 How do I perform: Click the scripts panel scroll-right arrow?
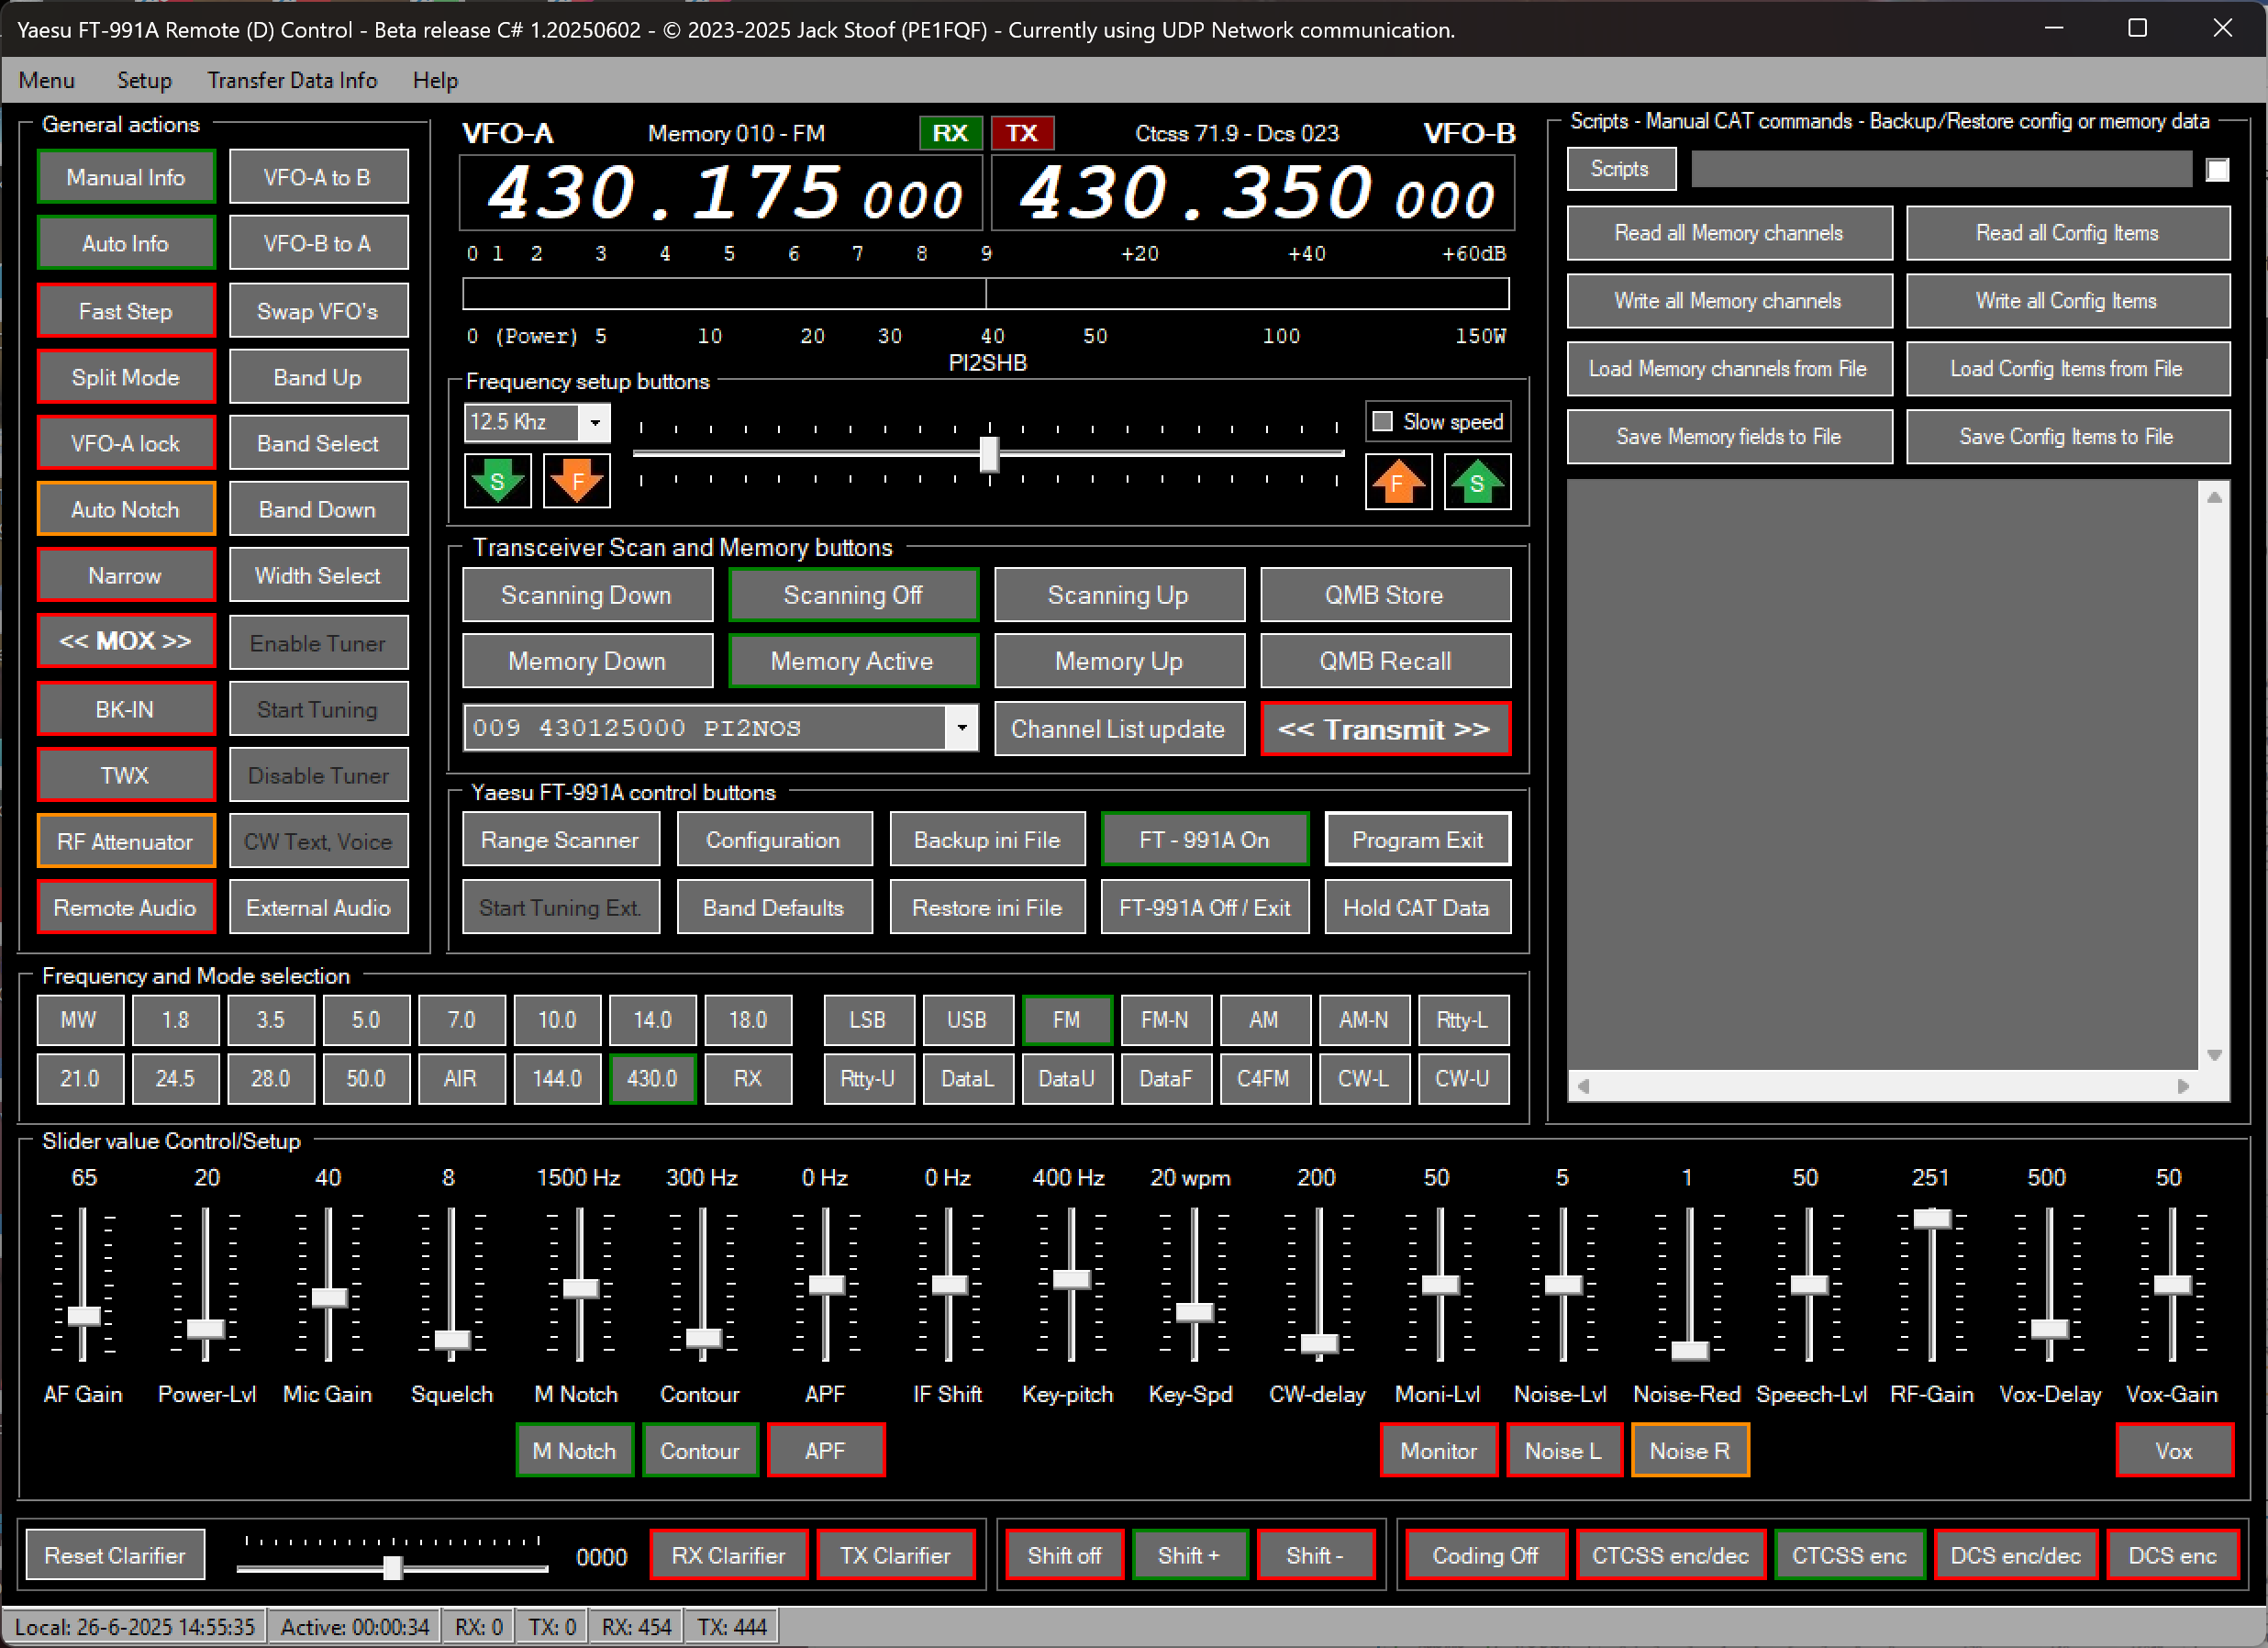[2182, 1086]
